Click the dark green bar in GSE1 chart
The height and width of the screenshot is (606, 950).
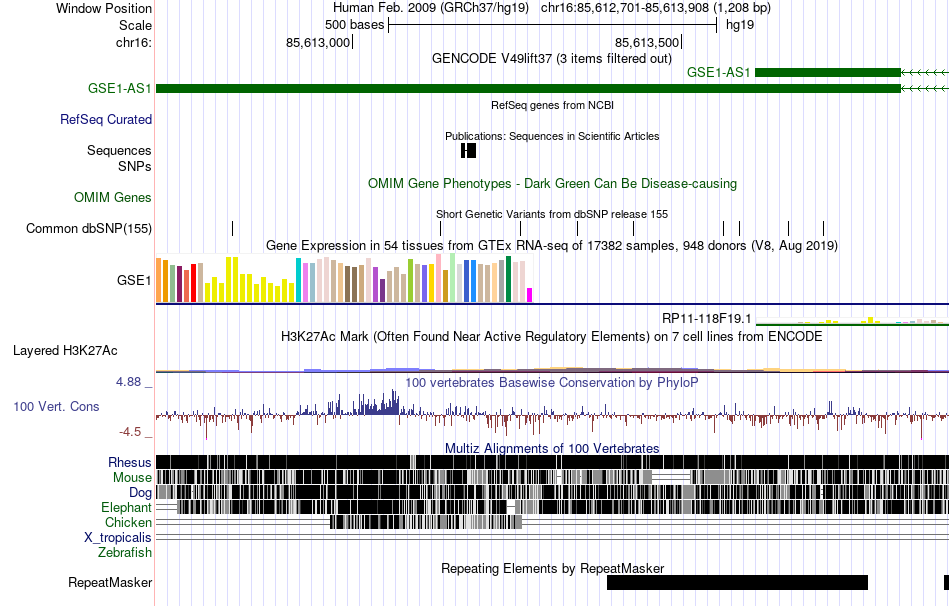click(508, 279)
